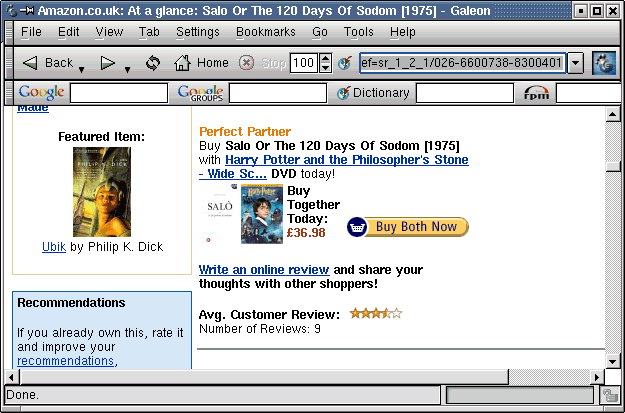The width and height of the screenshot is (625, 413).
Task: Click the status bar progress bar
Action: pyautogui.click(x=520, y=395)
